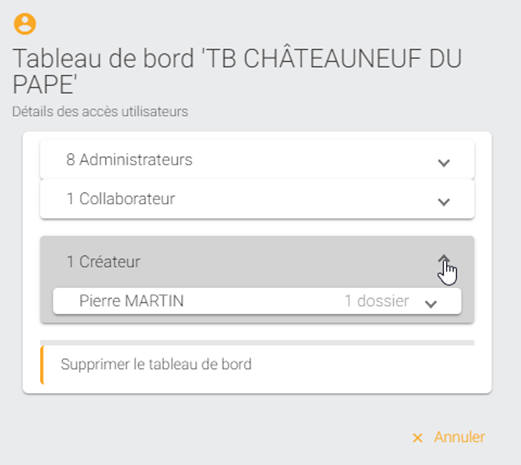Collapse the 1 Créateur section with up chevron
Screen dimensions: 521x465
[444, 260]
